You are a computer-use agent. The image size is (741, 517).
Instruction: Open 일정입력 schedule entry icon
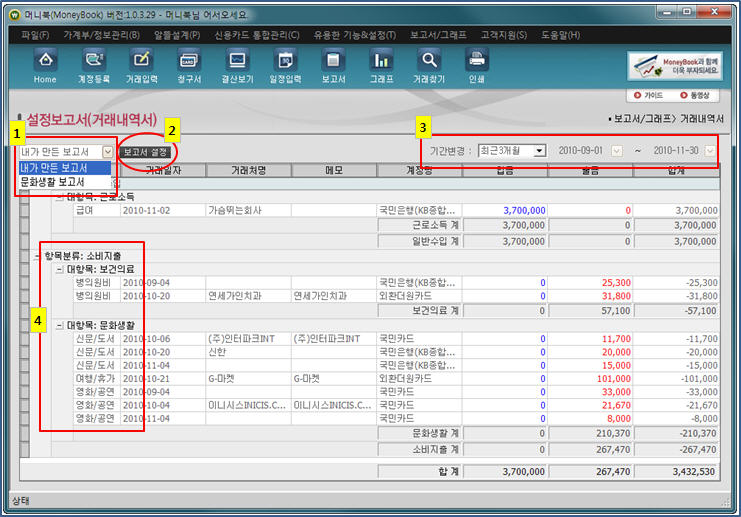click(285, 66)
